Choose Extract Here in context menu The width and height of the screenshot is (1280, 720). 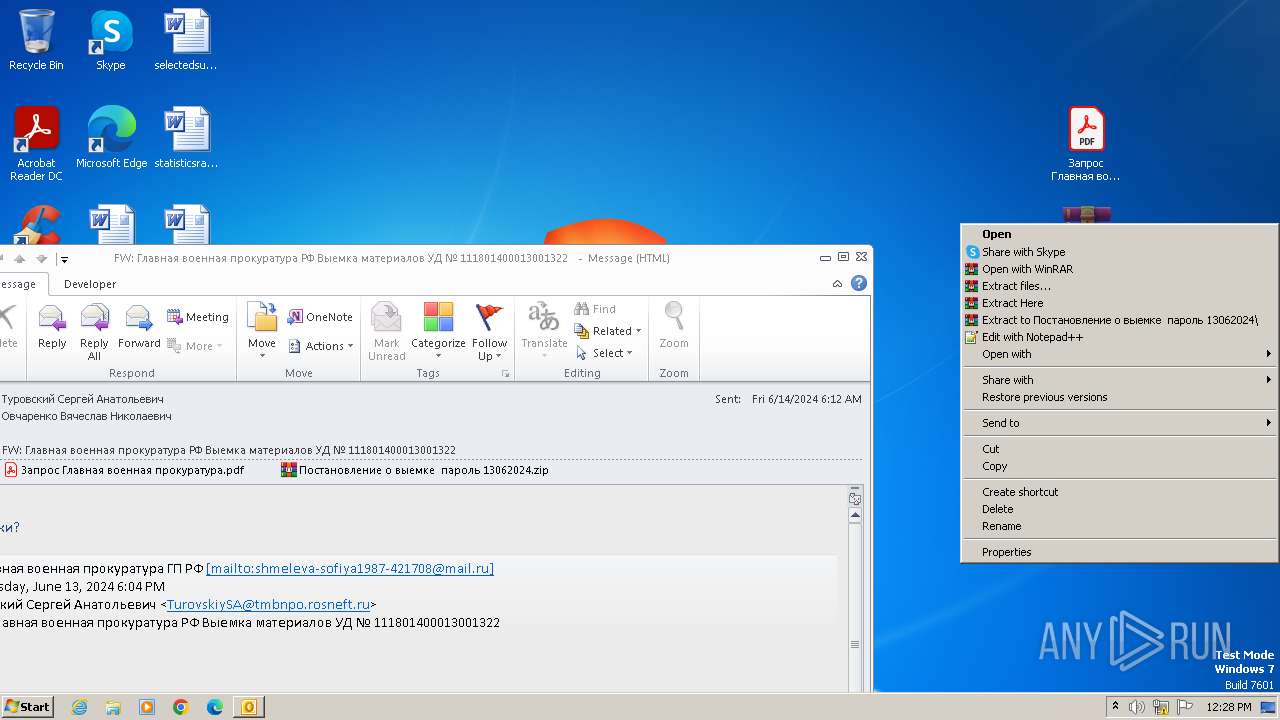(x=1119, y=303)
